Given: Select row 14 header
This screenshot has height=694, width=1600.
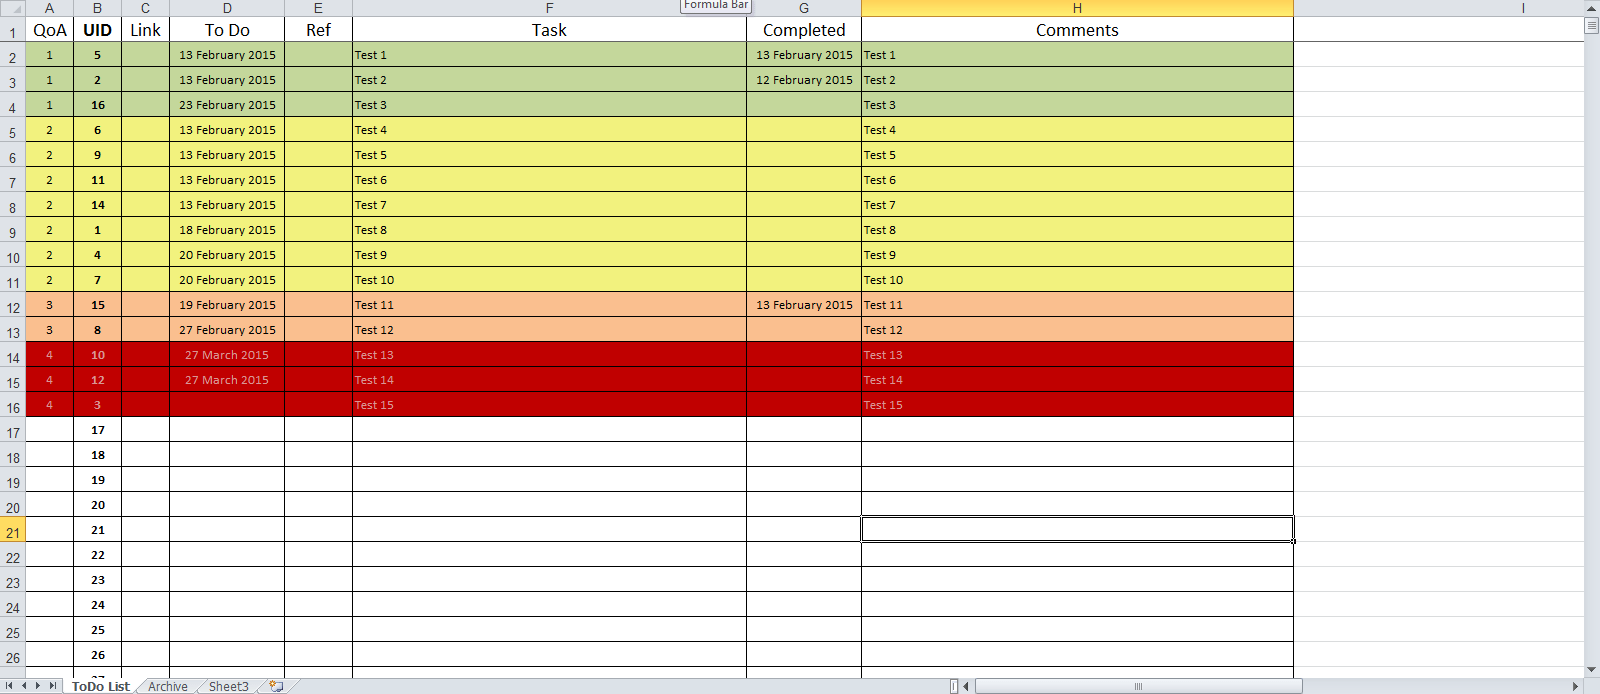Looking at the screenshot, I should pyautogui.click(x=12, y=355).
